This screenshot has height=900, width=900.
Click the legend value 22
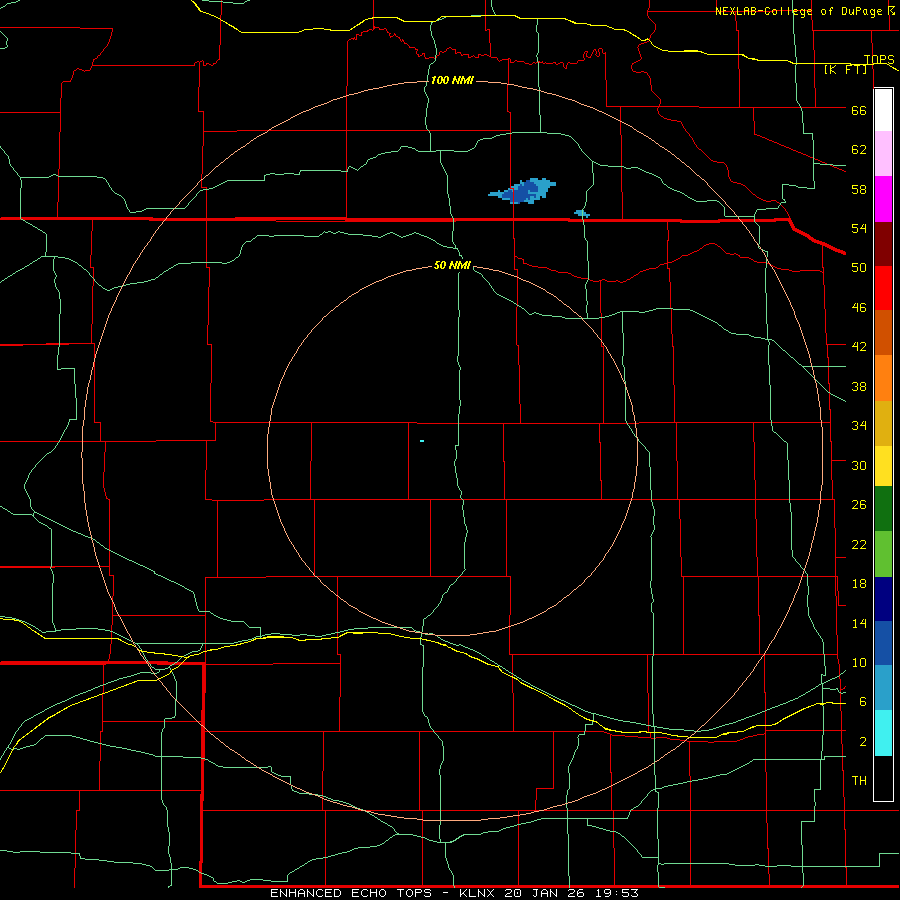[859, 544]
